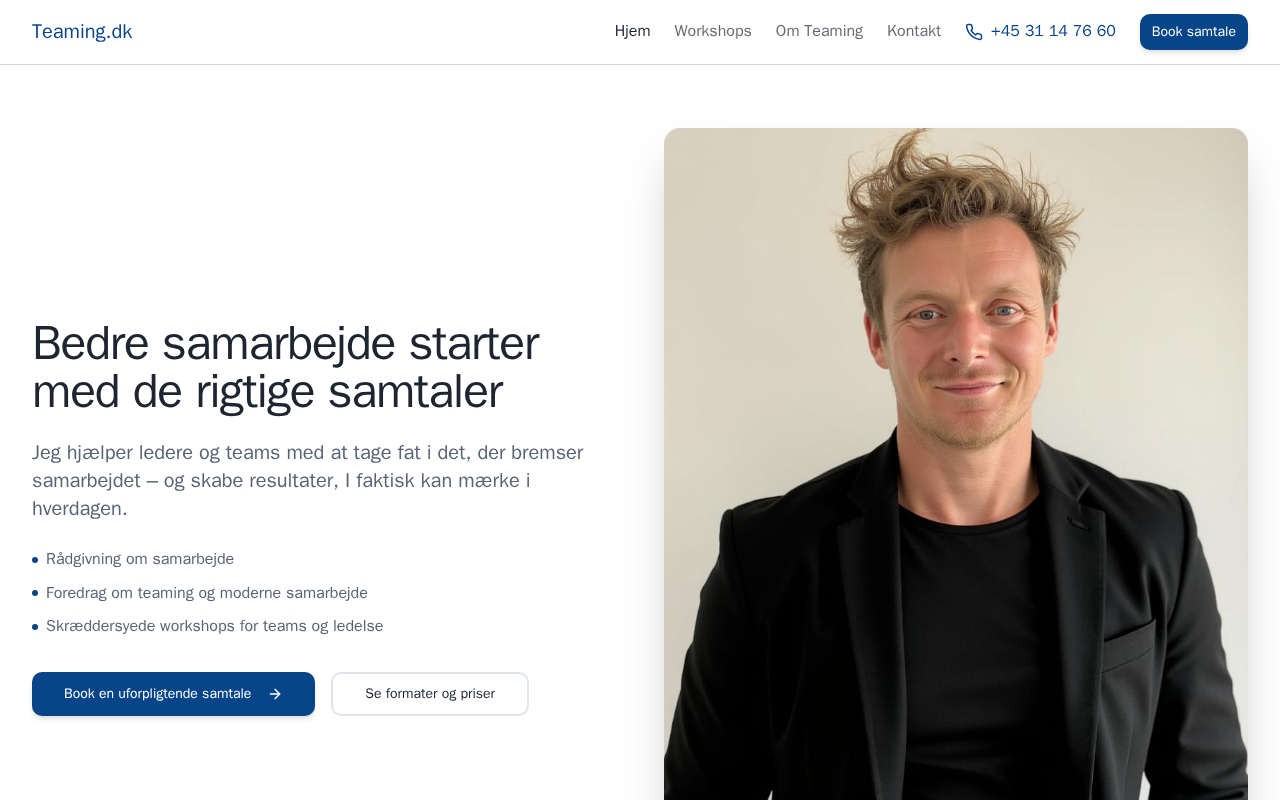Click the bullet dot beside Rådgivning om samarbejde
Image resolution: width=1280 pixels, height=800 pixels.
[x=35, y=560]
